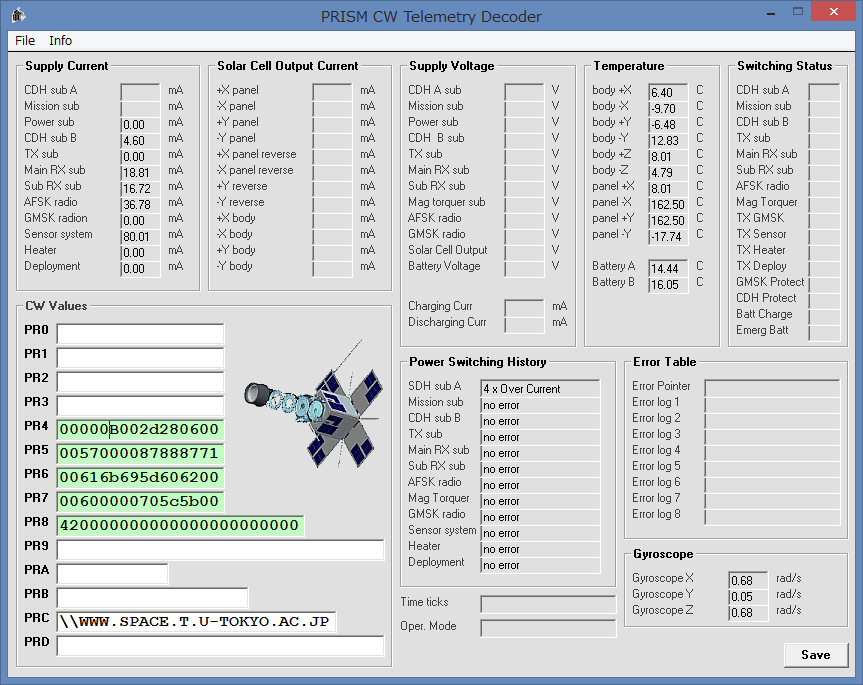This screenshot has height=685, width=863.
Task: Click the application icon in title bar
Action: point(18,15)
